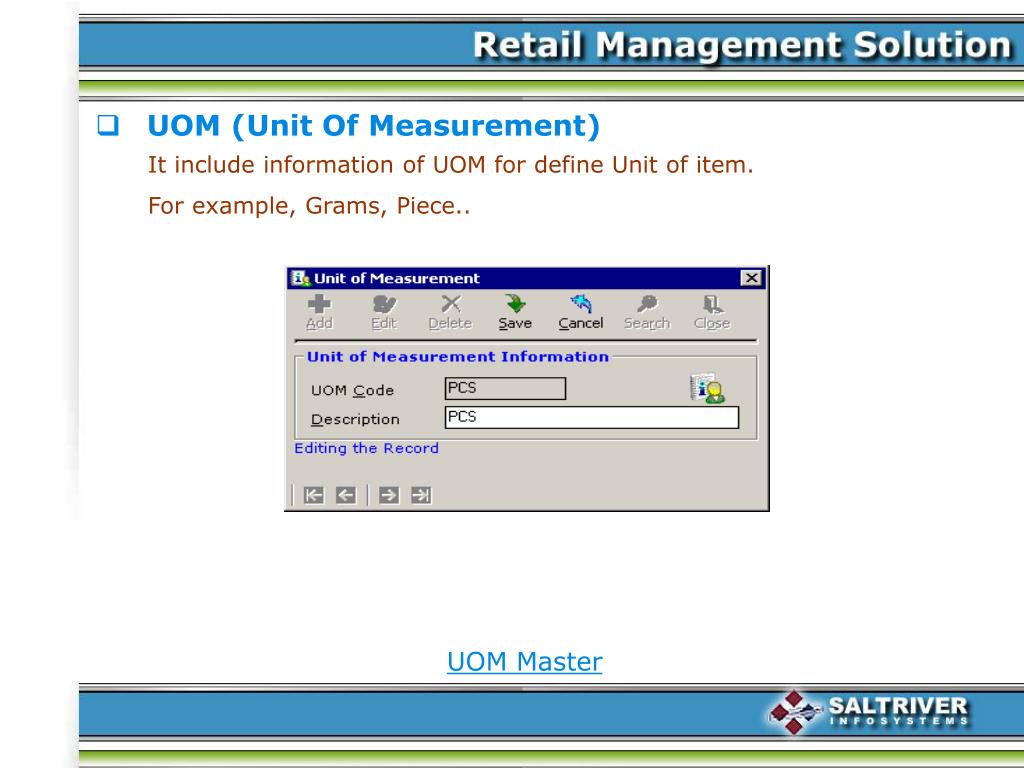The image size is (1024, 768).
Task: Open the Search toolbar icon
Action: click(x=647, y=312)
